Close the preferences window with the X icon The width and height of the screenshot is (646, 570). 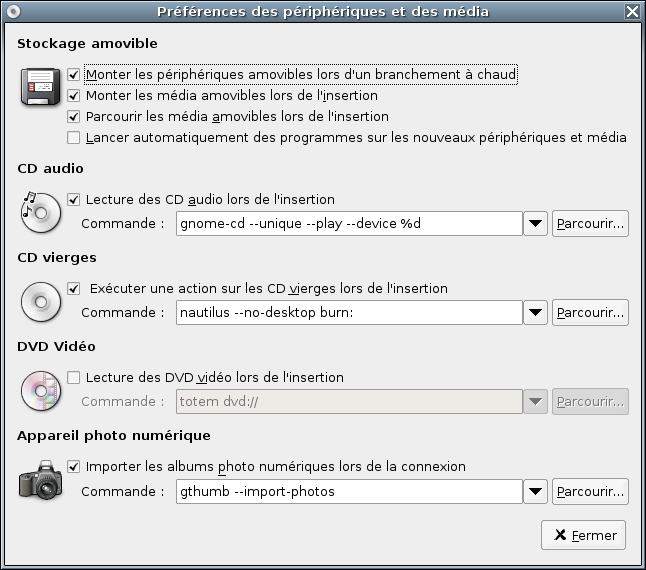(632, 12)
